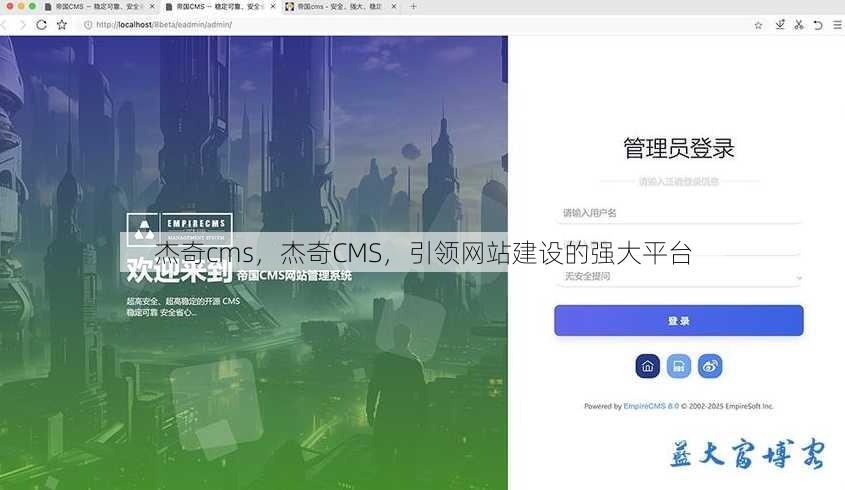Click the 管理员登录 heading text
The height and width of the screenshot is (490, 845).
tap(678, 148)
